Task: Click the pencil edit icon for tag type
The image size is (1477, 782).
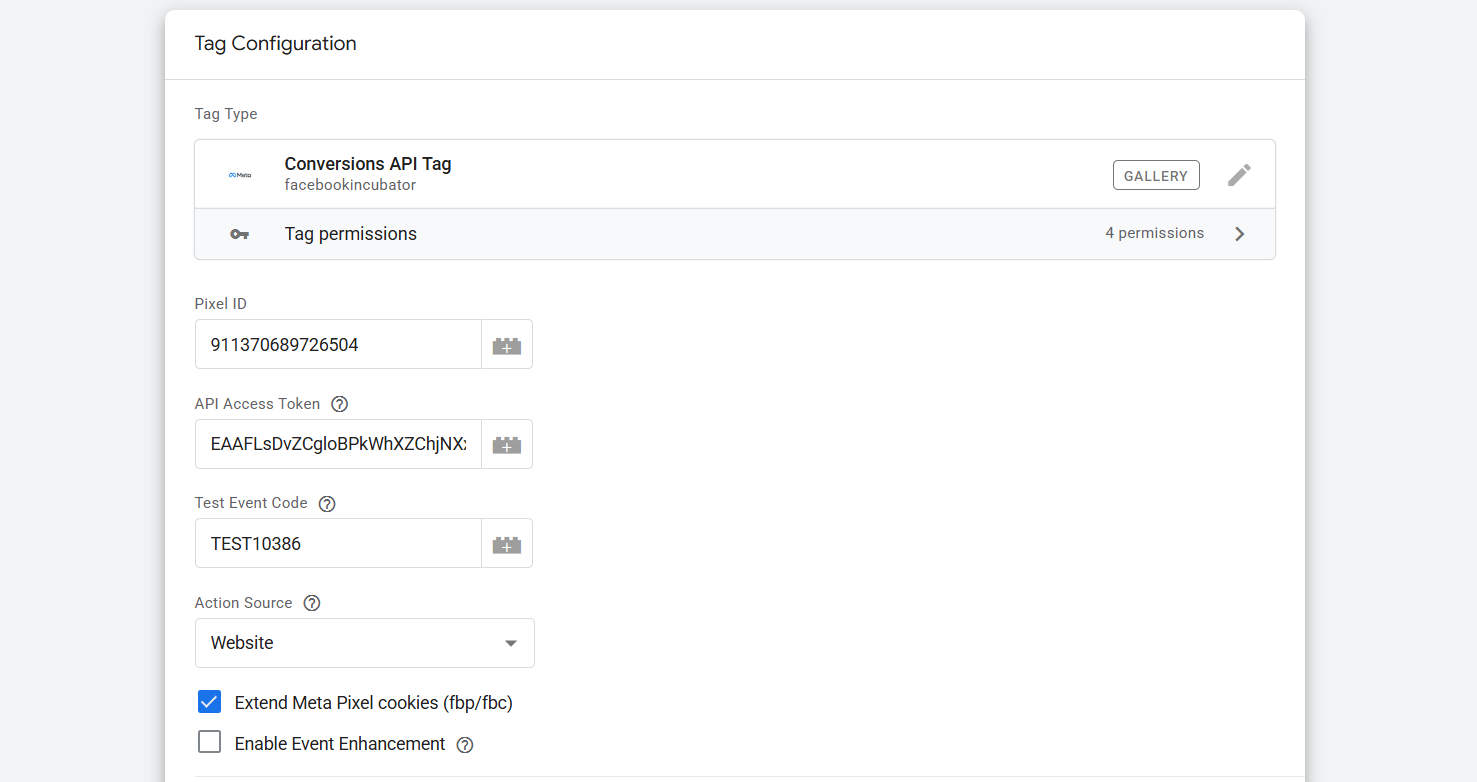Action: [1239, 175]
